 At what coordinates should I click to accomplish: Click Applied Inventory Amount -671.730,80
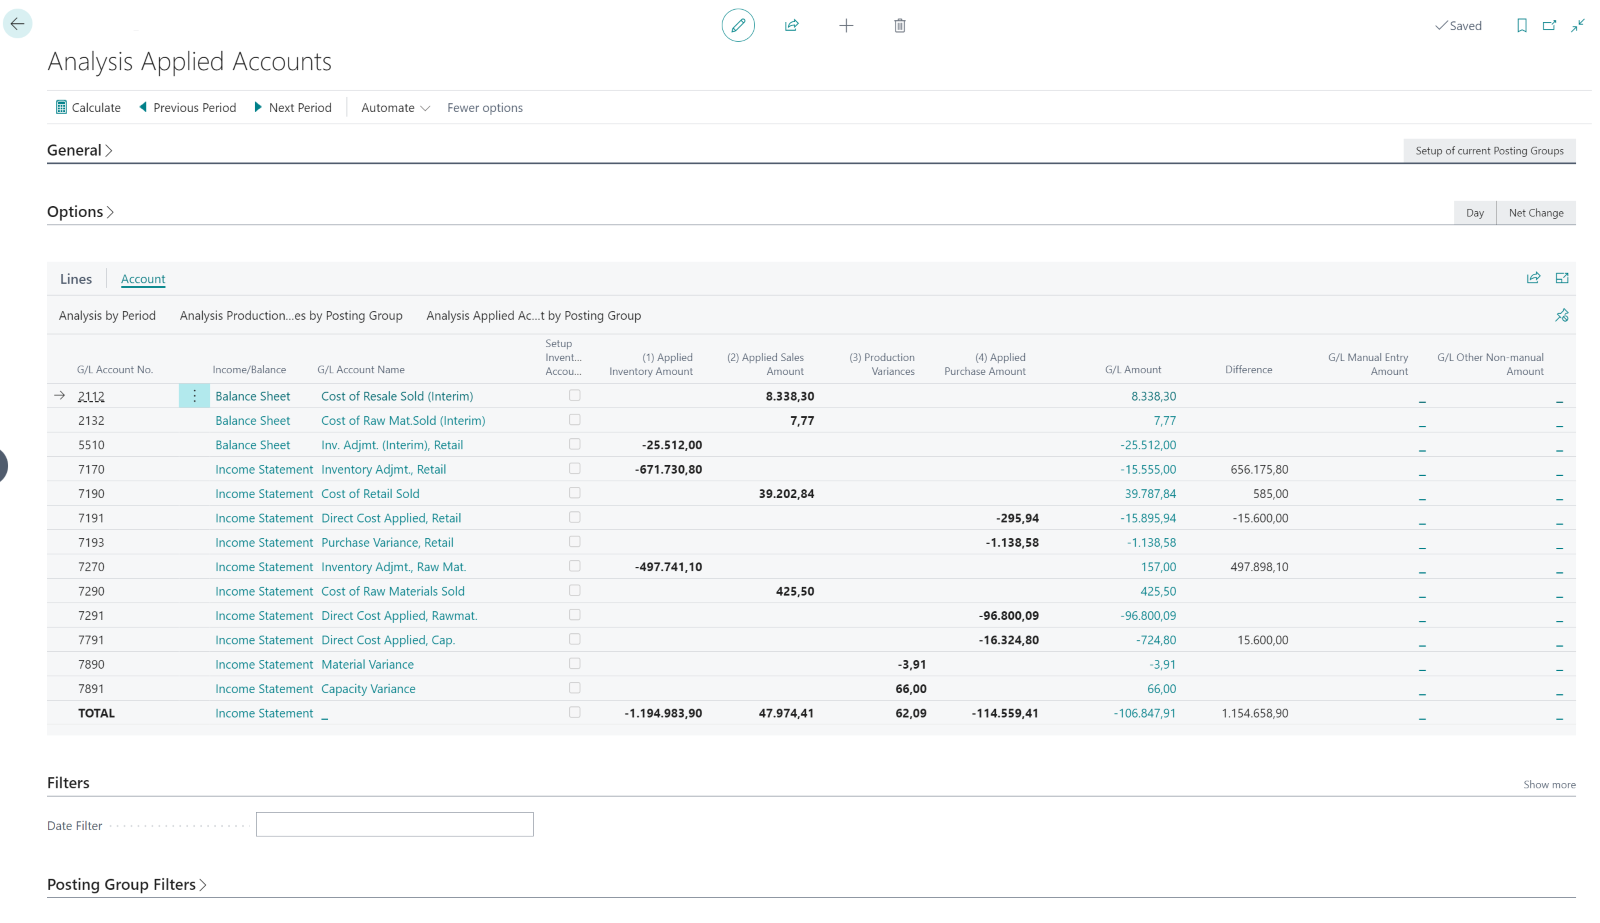click(x=668, y=469)
